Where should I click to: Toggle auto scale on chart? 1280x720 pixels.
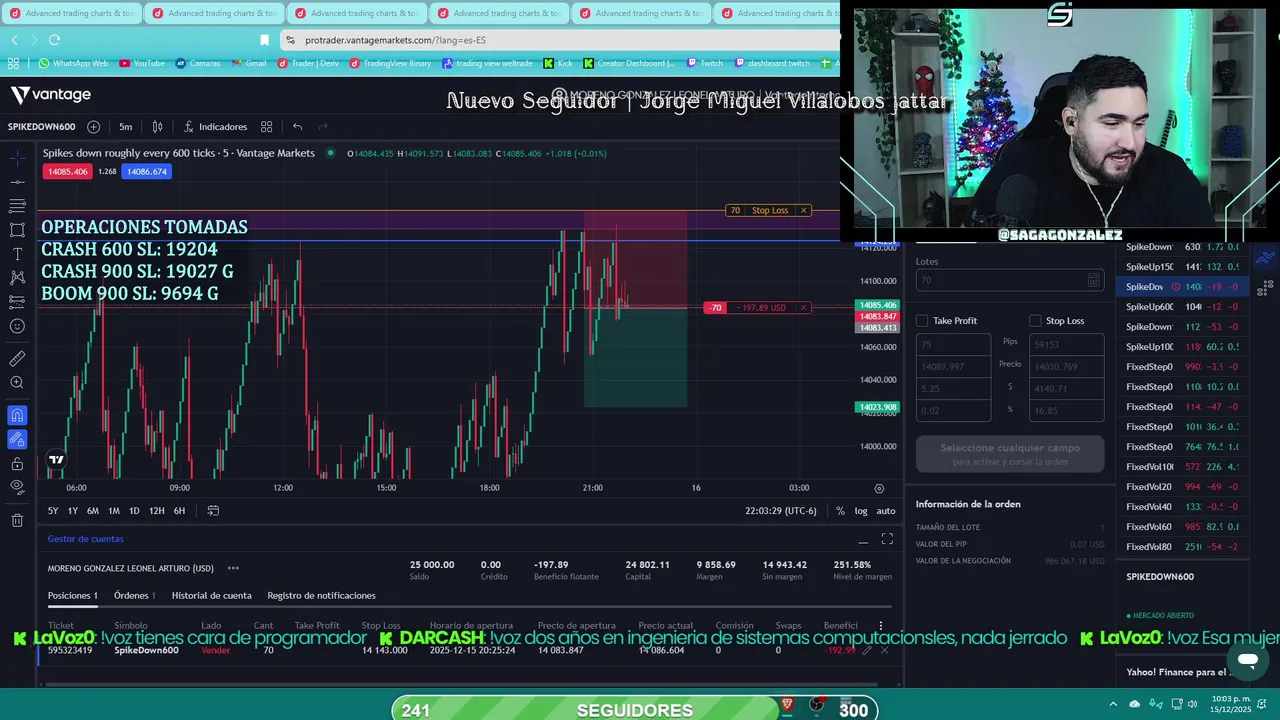[886, 511]
